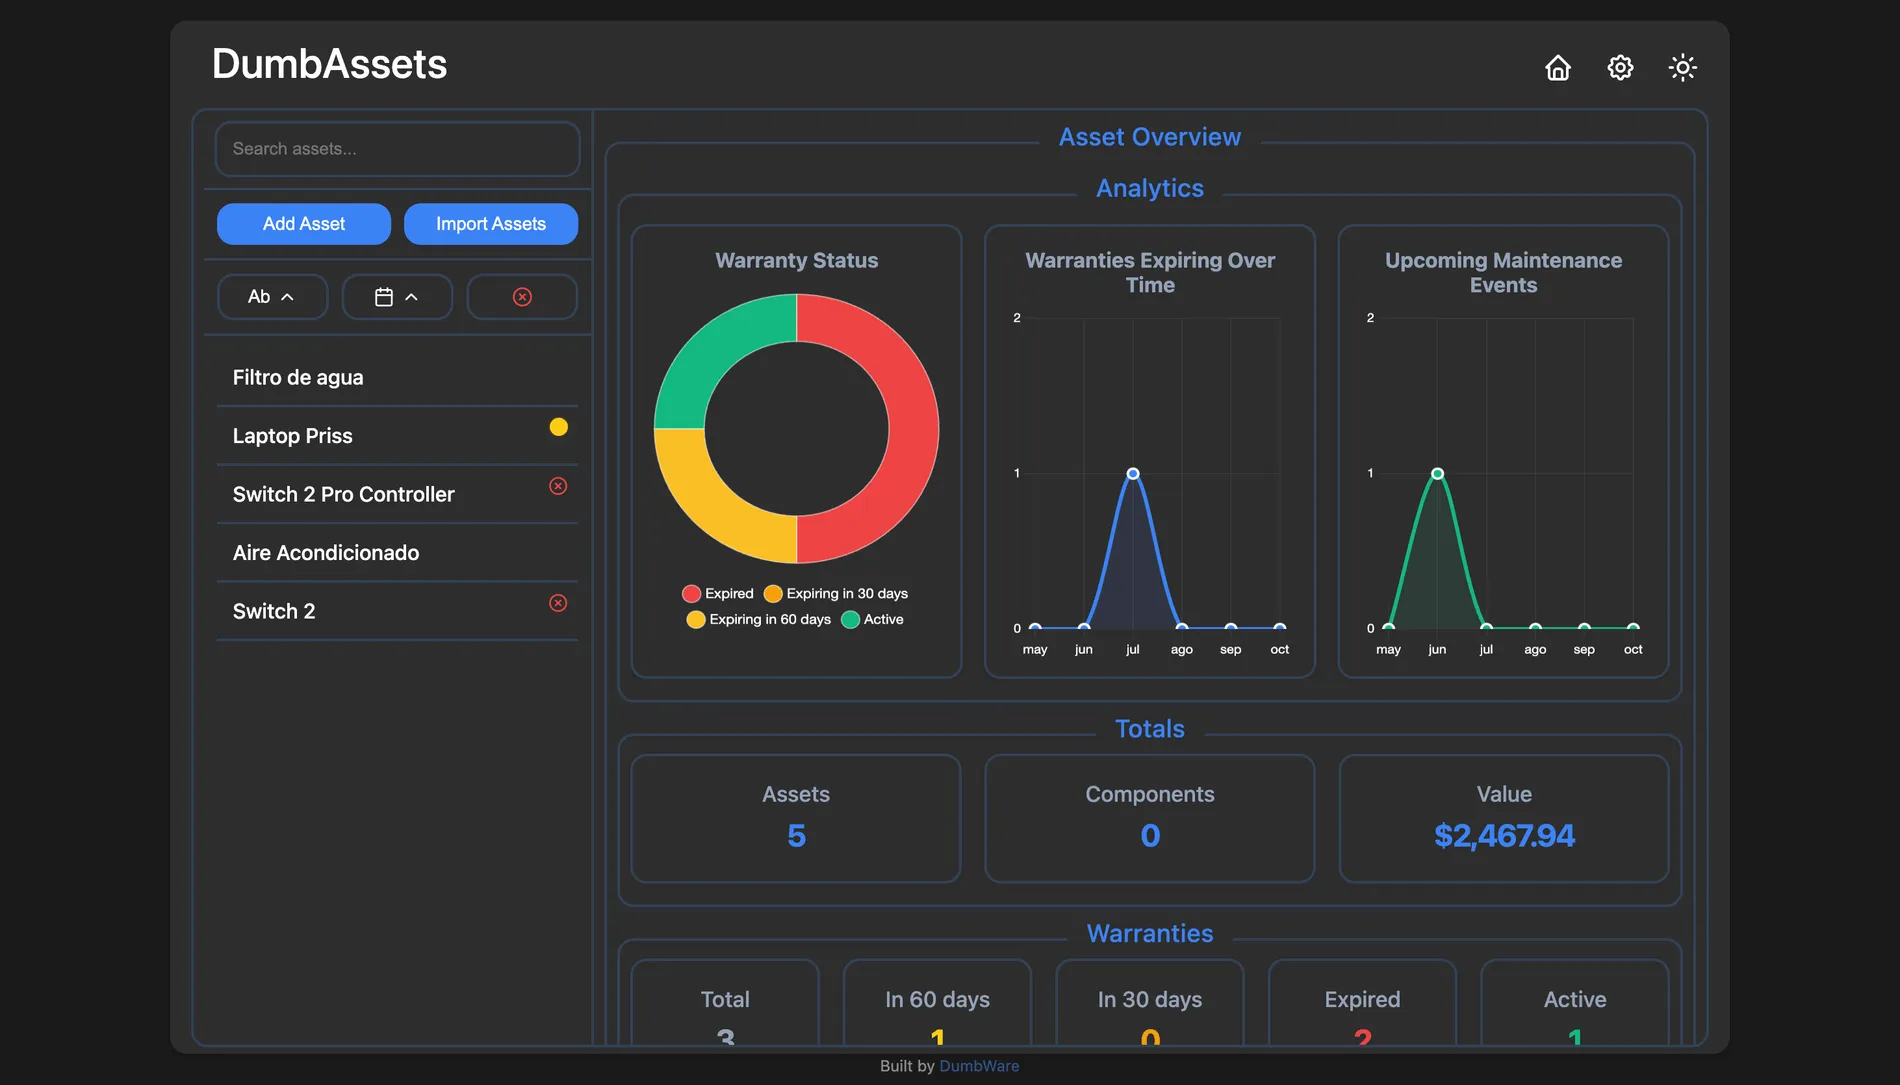Open the DumbWare link in footer
Image resolution: width=1900 pixels, height=1085 pixels.
[979, 1066]
